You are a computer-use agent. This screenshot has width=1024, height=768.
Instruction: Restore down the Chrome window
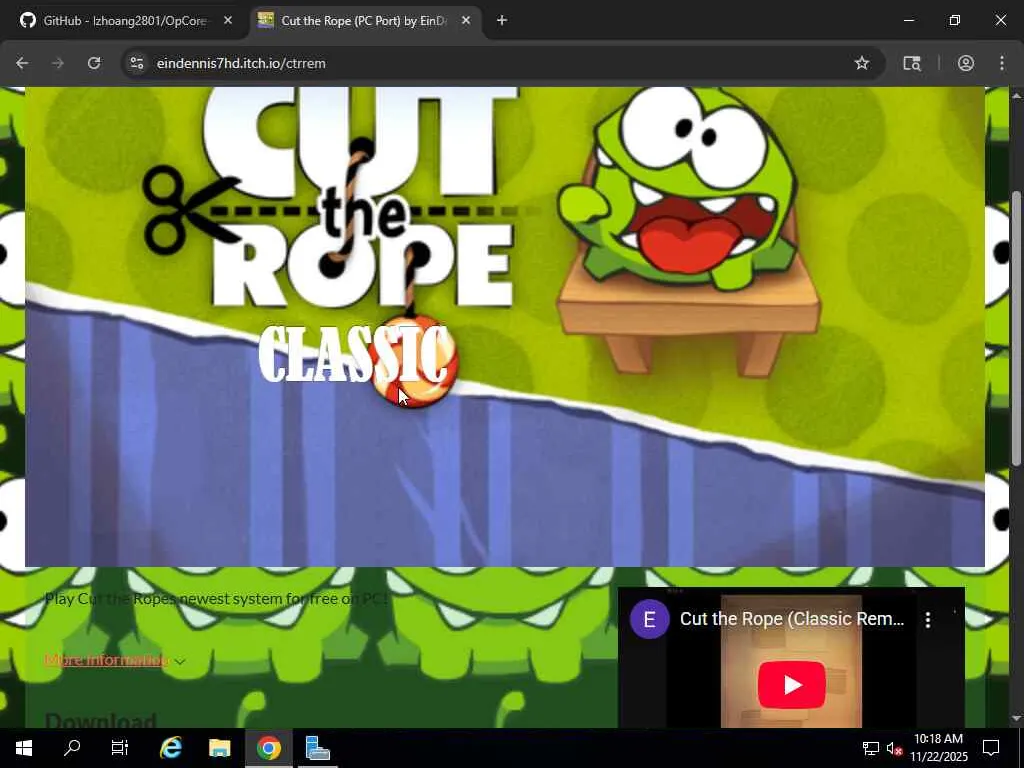(x=955, y=20)
